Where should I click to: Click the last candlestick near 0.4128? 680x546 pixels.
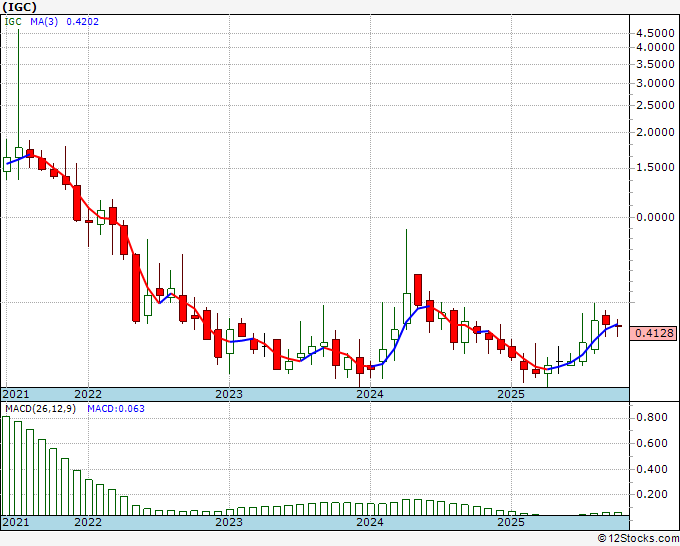pyautogui.click(x=618, y=326)
